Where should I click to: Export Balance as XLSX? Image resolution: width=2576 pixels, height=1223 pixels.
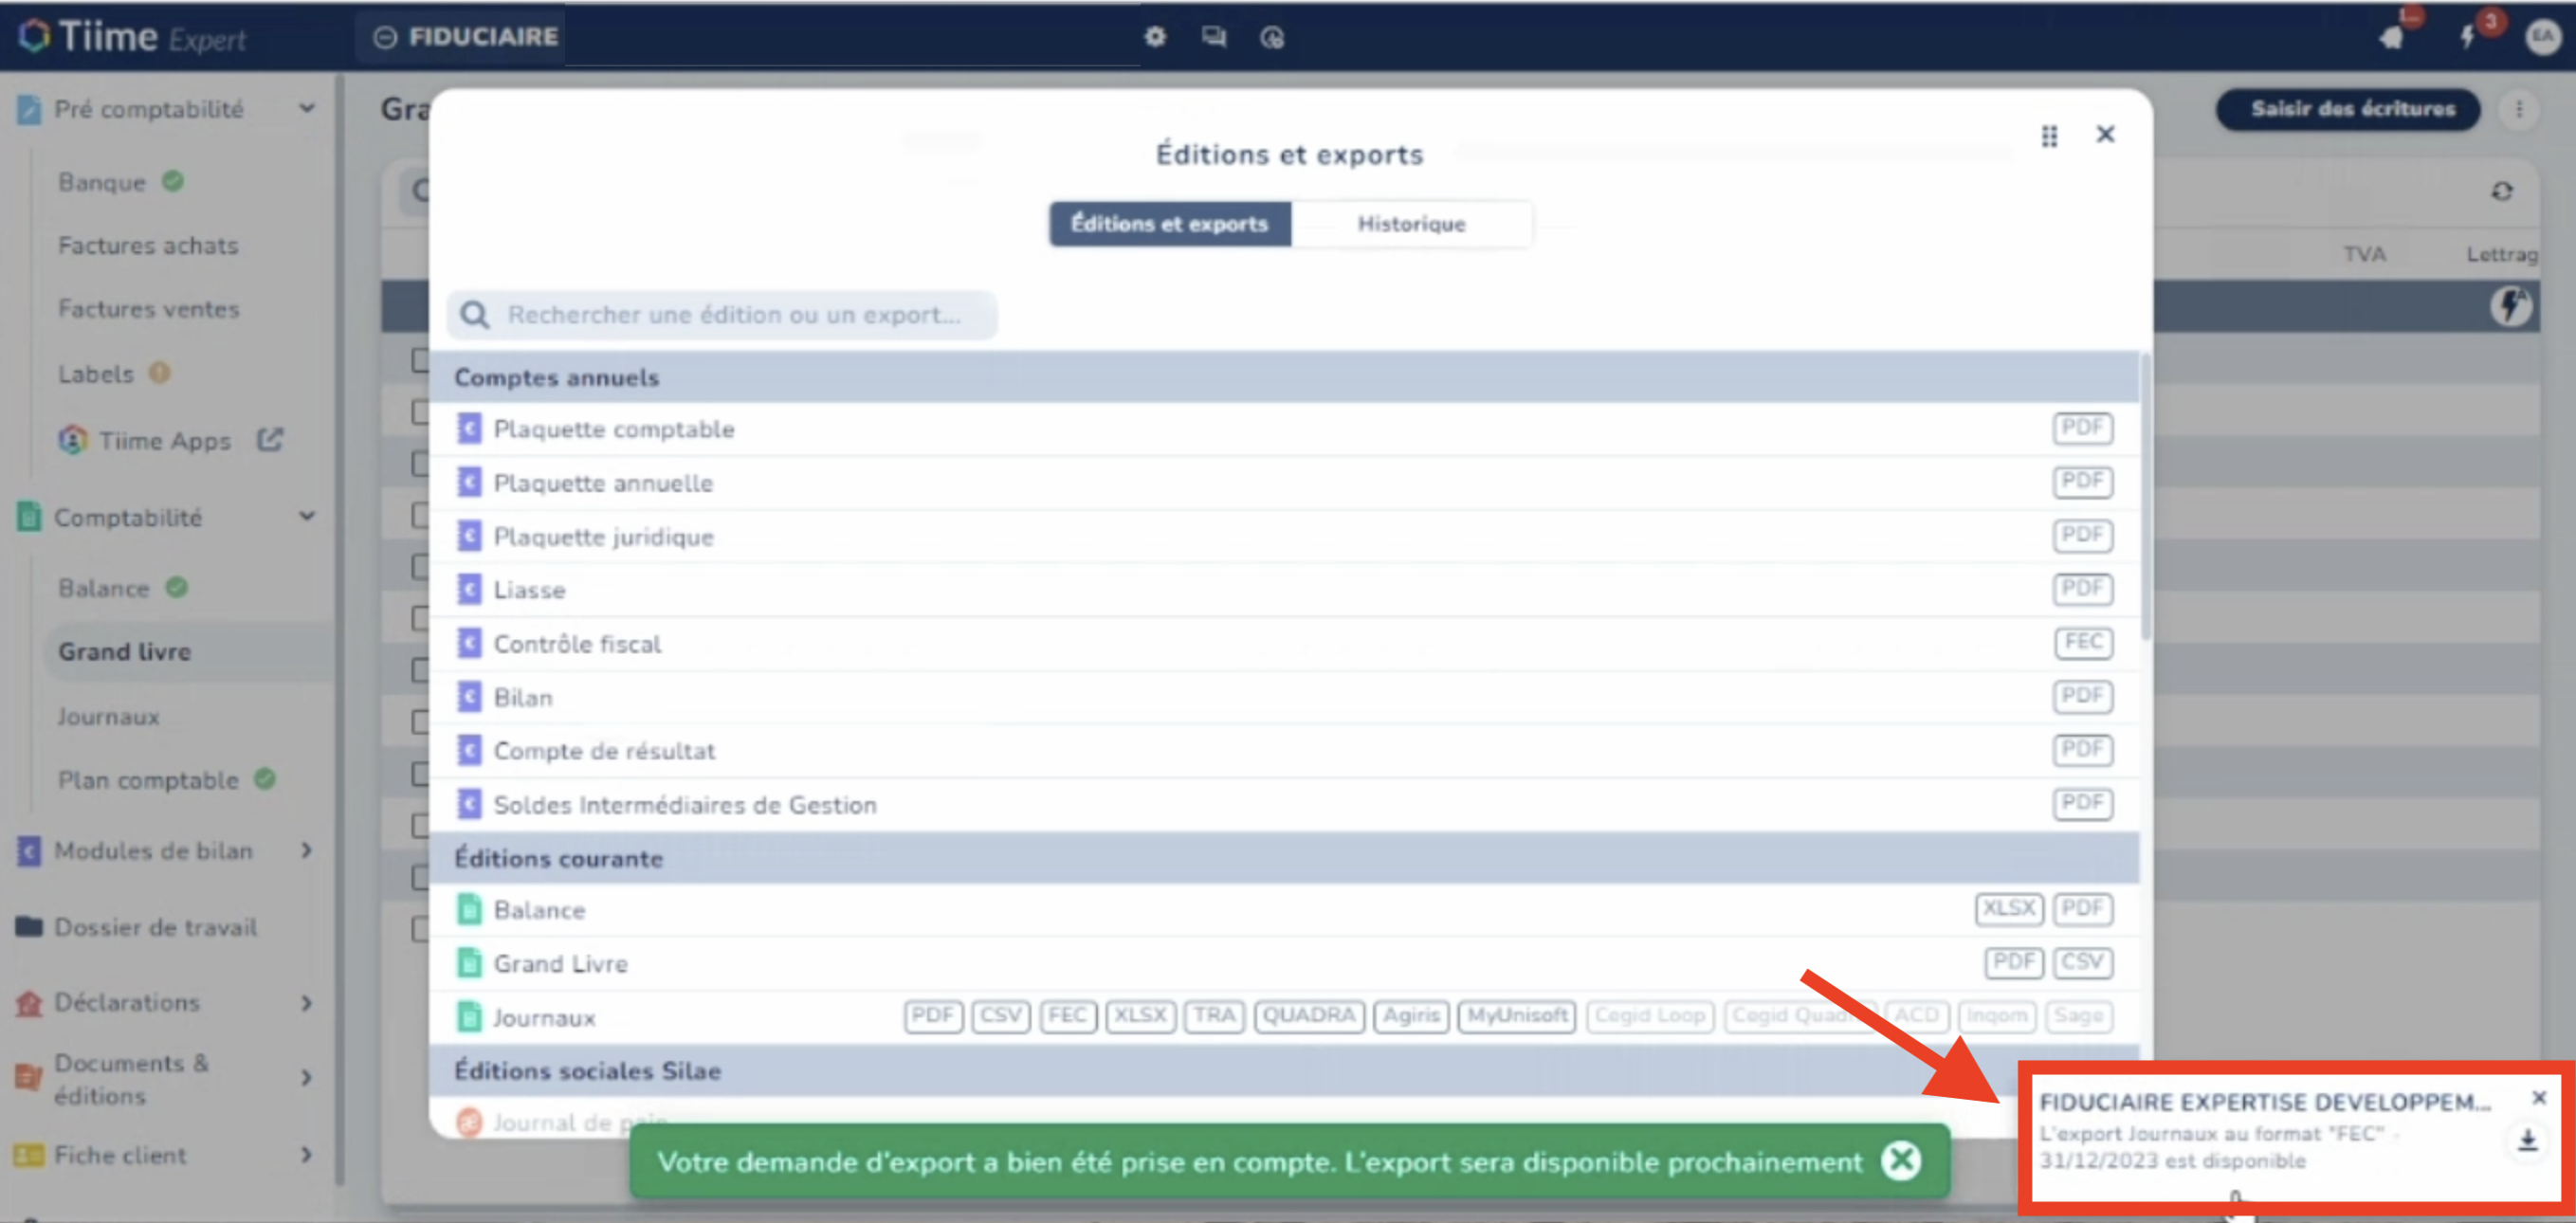point(2008,908)
